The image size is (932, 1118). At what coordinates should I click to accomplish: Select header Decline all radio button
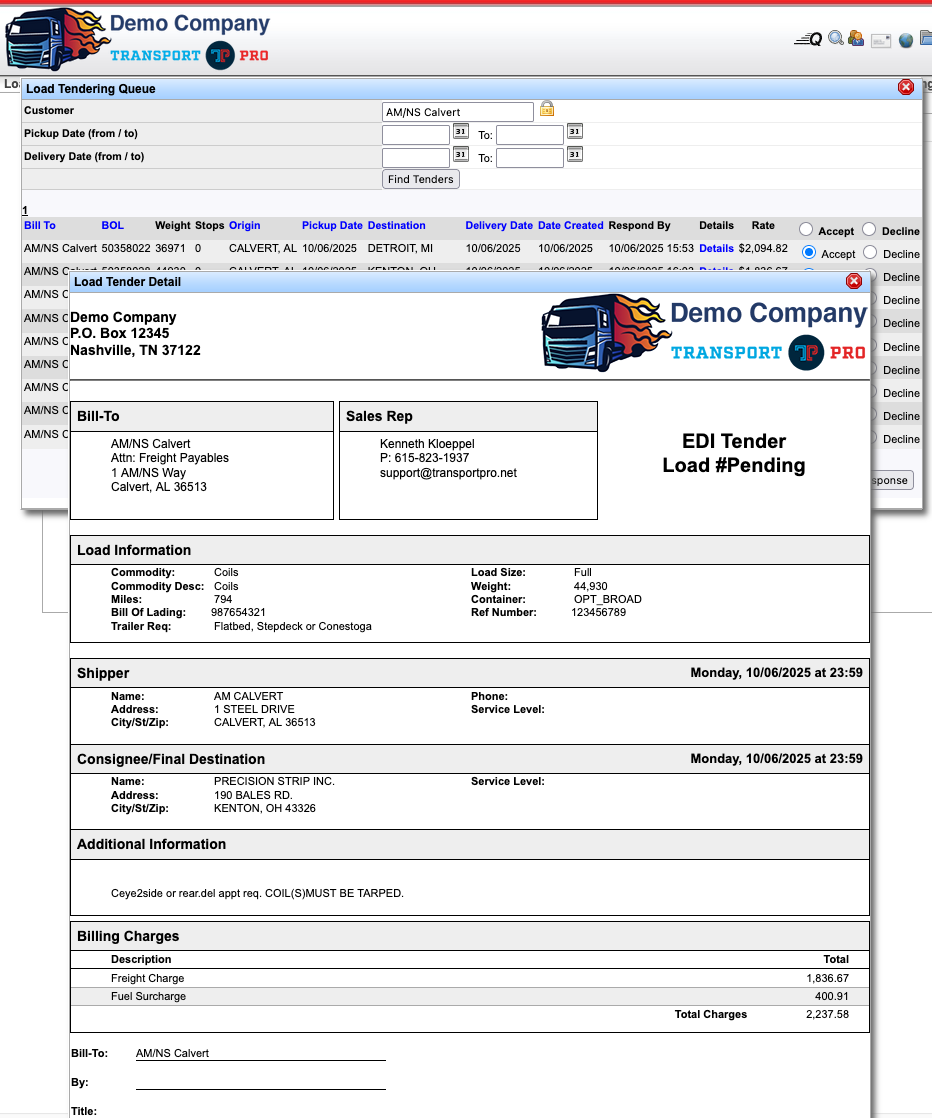[870, 230]
